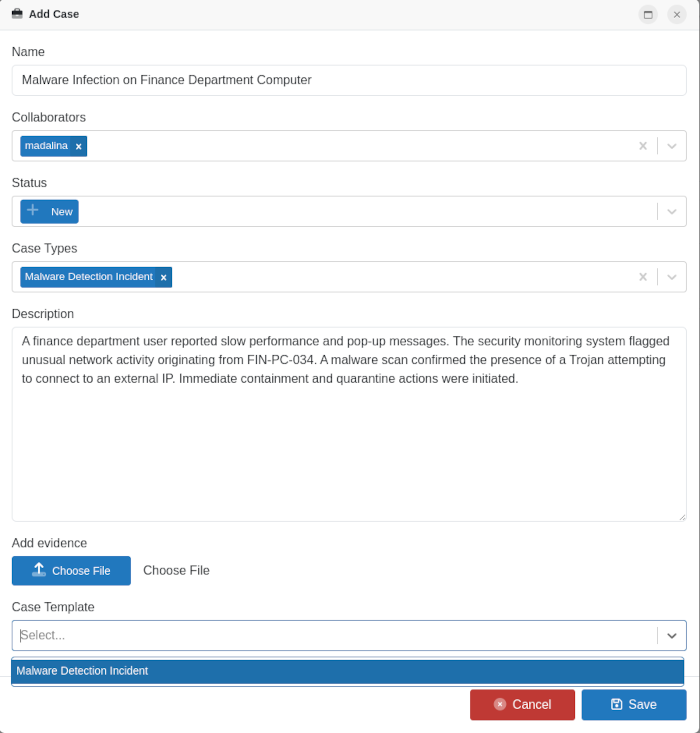Clear all Collaborators with the X icon

point(643,146)
